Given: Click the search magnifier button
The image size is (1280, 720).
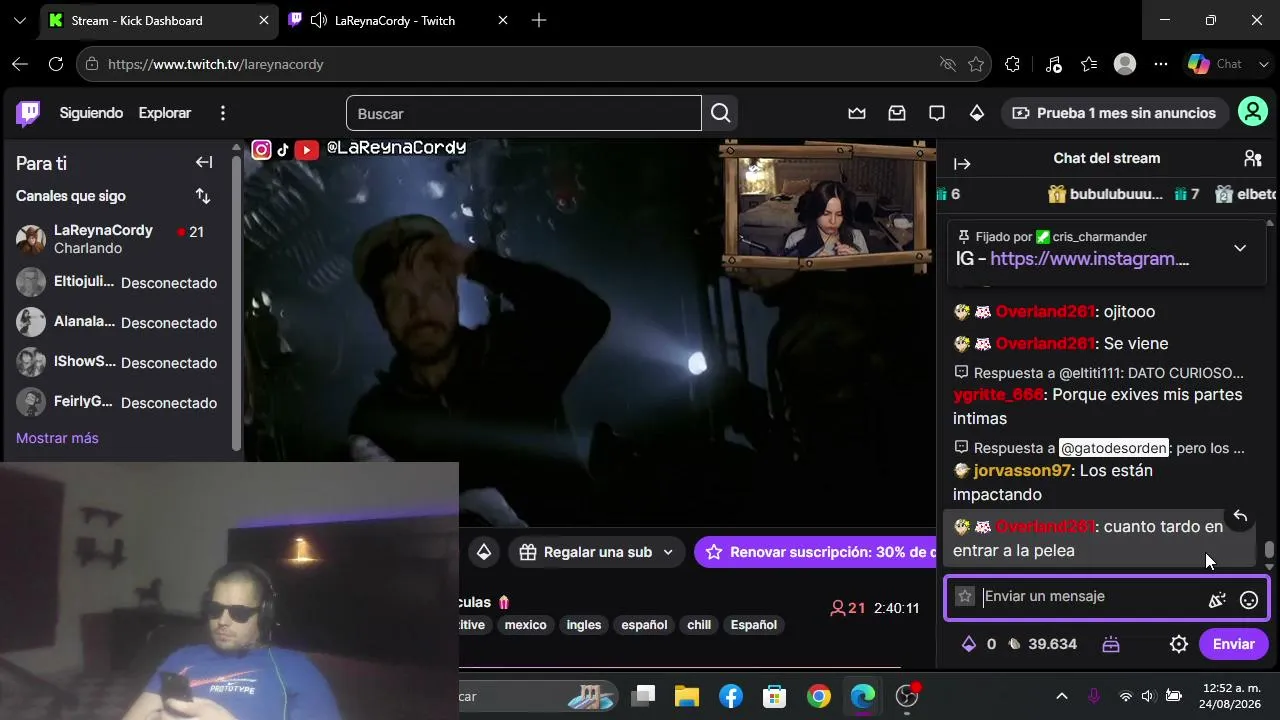Looking at the screenshot, I should tap(720, 113).
